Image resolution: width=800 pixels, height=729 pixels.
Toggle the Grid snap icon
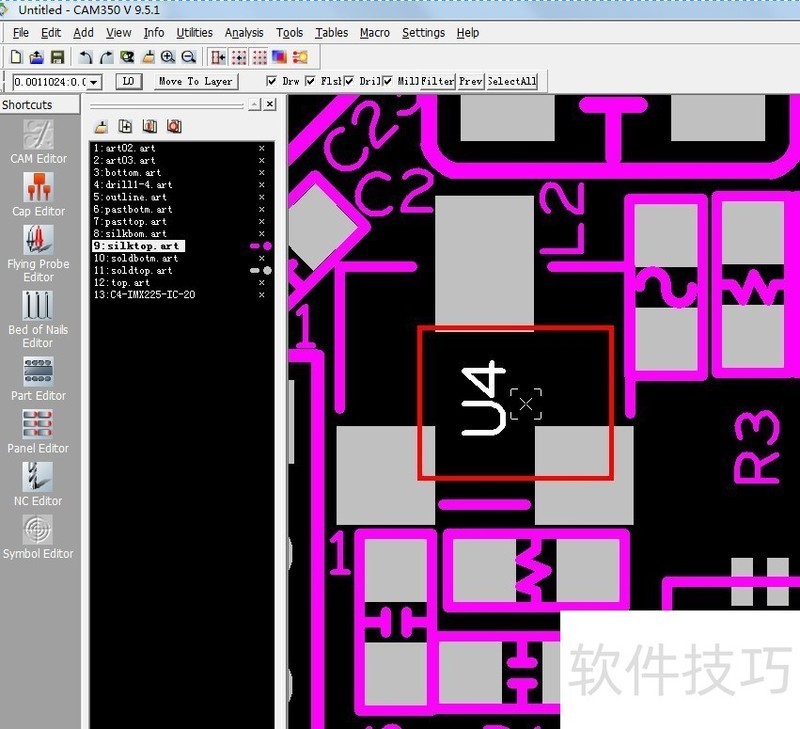click(239, 57)
